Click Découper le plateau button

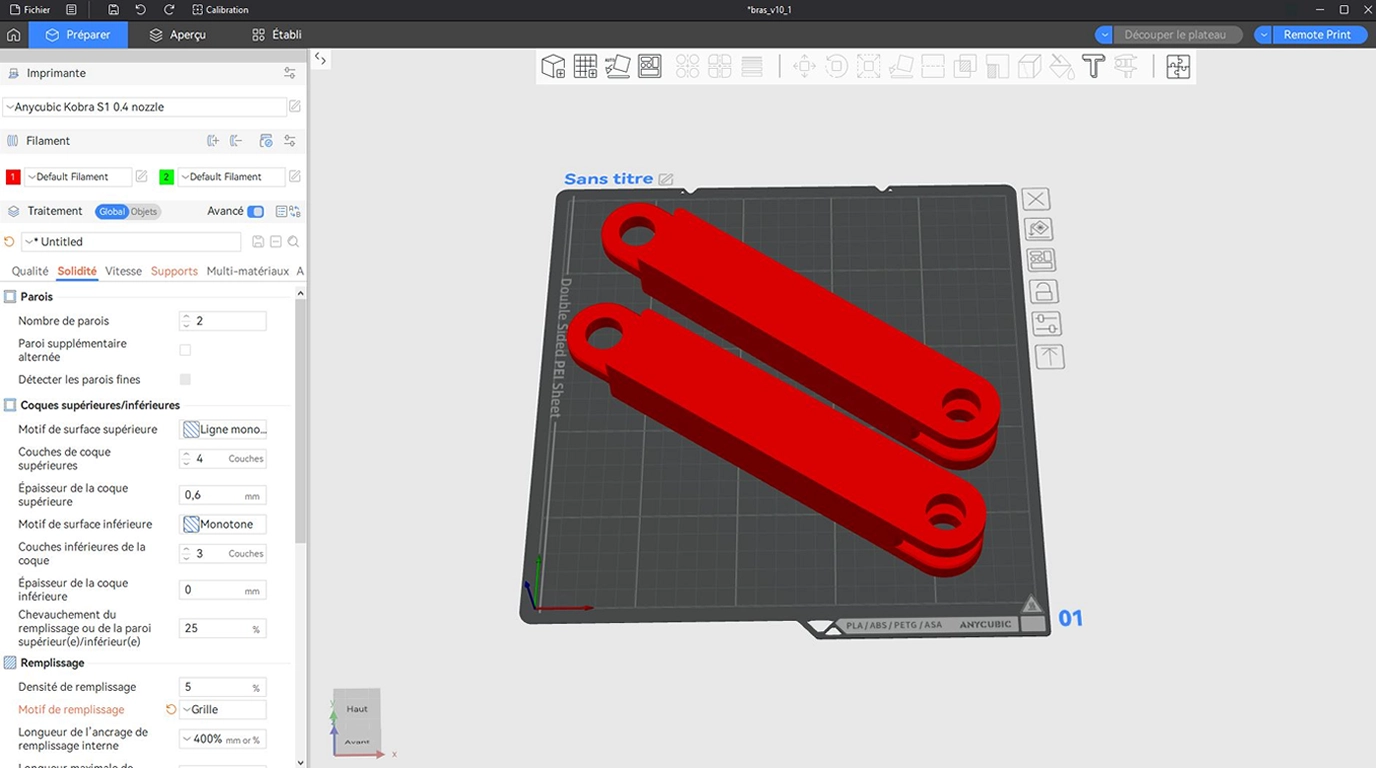(x=1175, y=35)
